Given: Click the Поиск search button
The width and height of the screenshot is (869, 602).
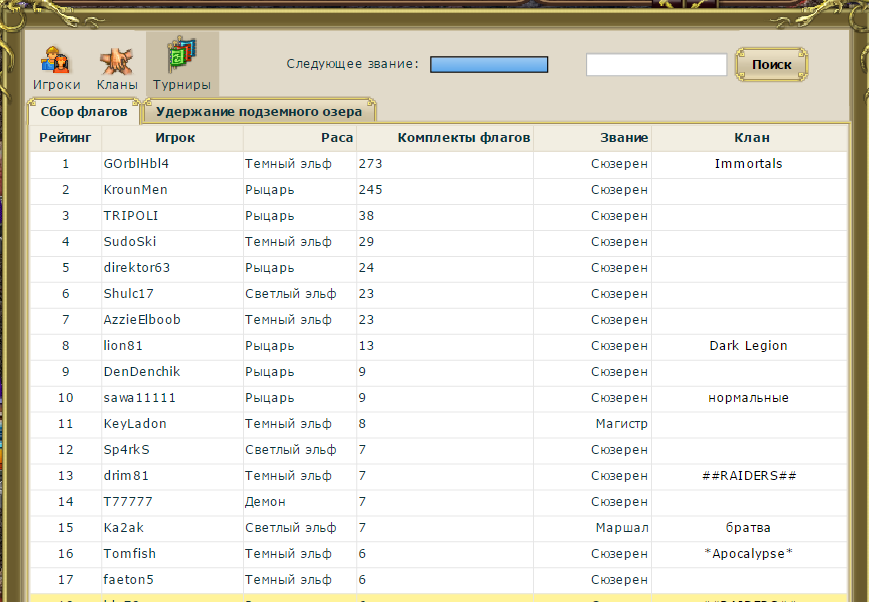Looking at the screenshot, I should (x=771, y=65).
